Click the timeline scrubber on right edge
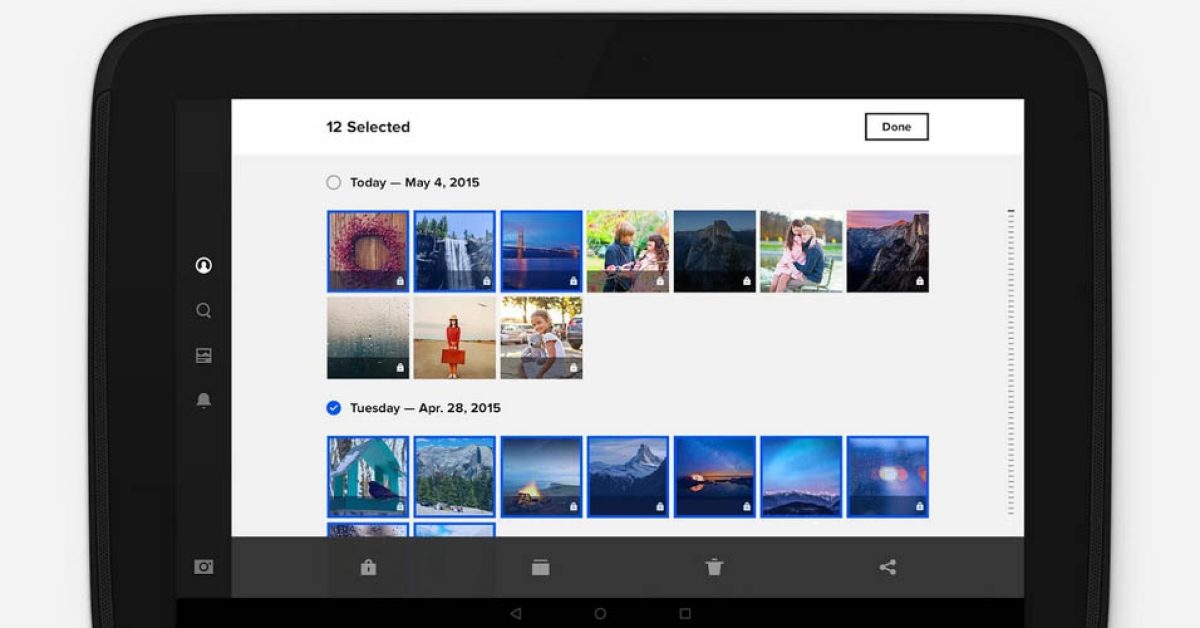This screenshot has width=1200, height=628. pos(1011,362)
